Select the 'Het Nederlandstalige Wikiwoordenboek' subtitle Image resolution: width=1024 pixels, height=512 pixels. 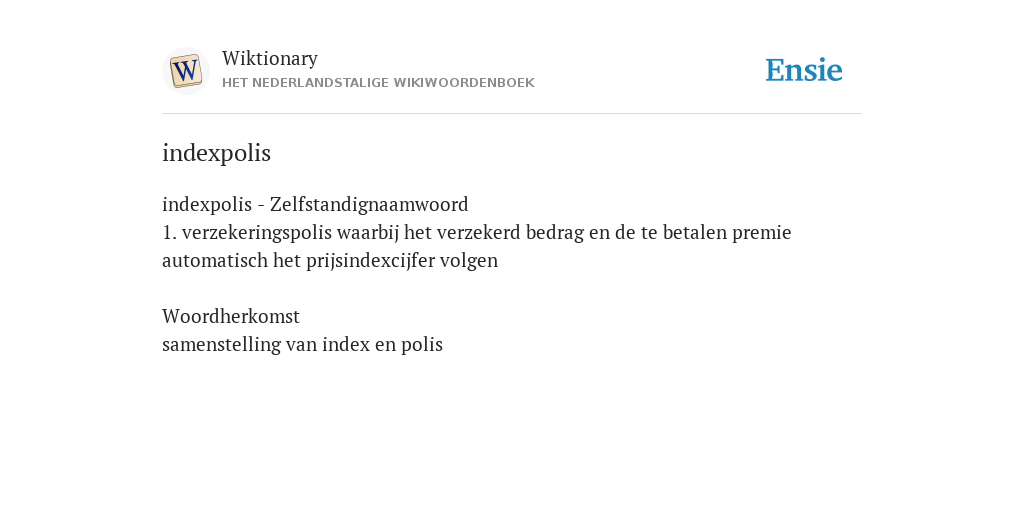click(378, 83)
